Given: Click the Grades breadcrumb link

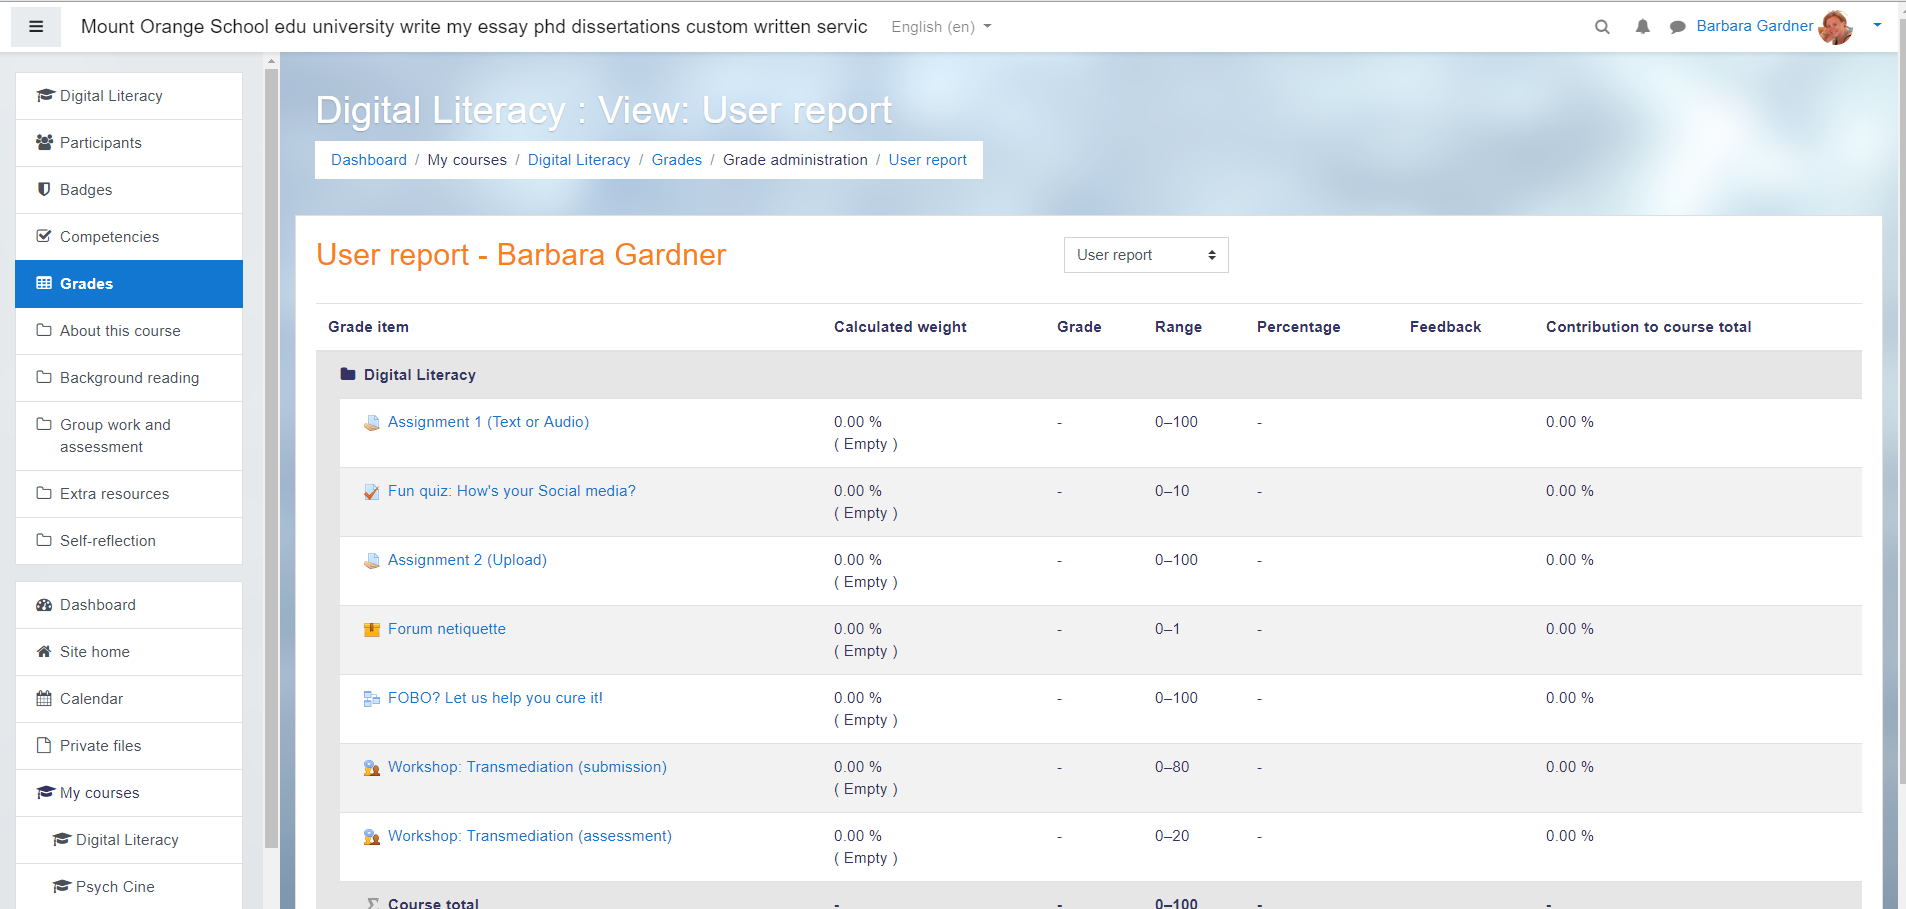Looking at the screenshot, I should [676, 160].
